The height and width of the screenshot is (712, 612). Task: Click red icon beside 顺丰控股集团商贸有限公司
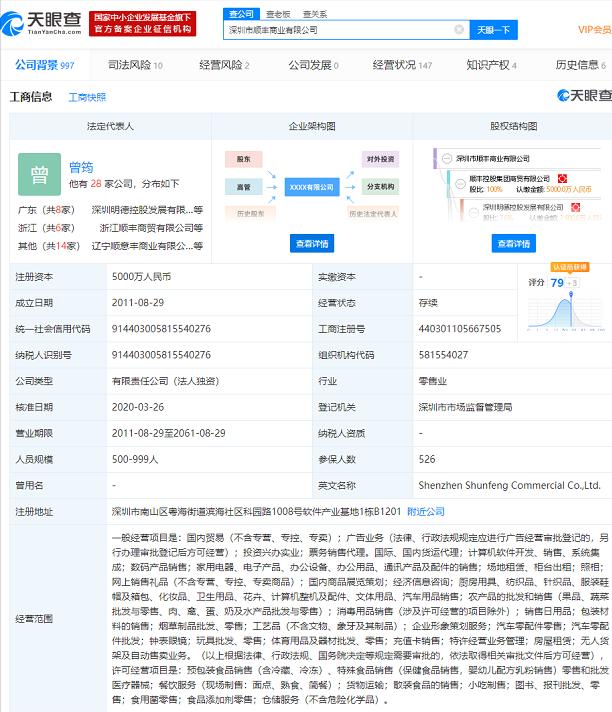562,178
